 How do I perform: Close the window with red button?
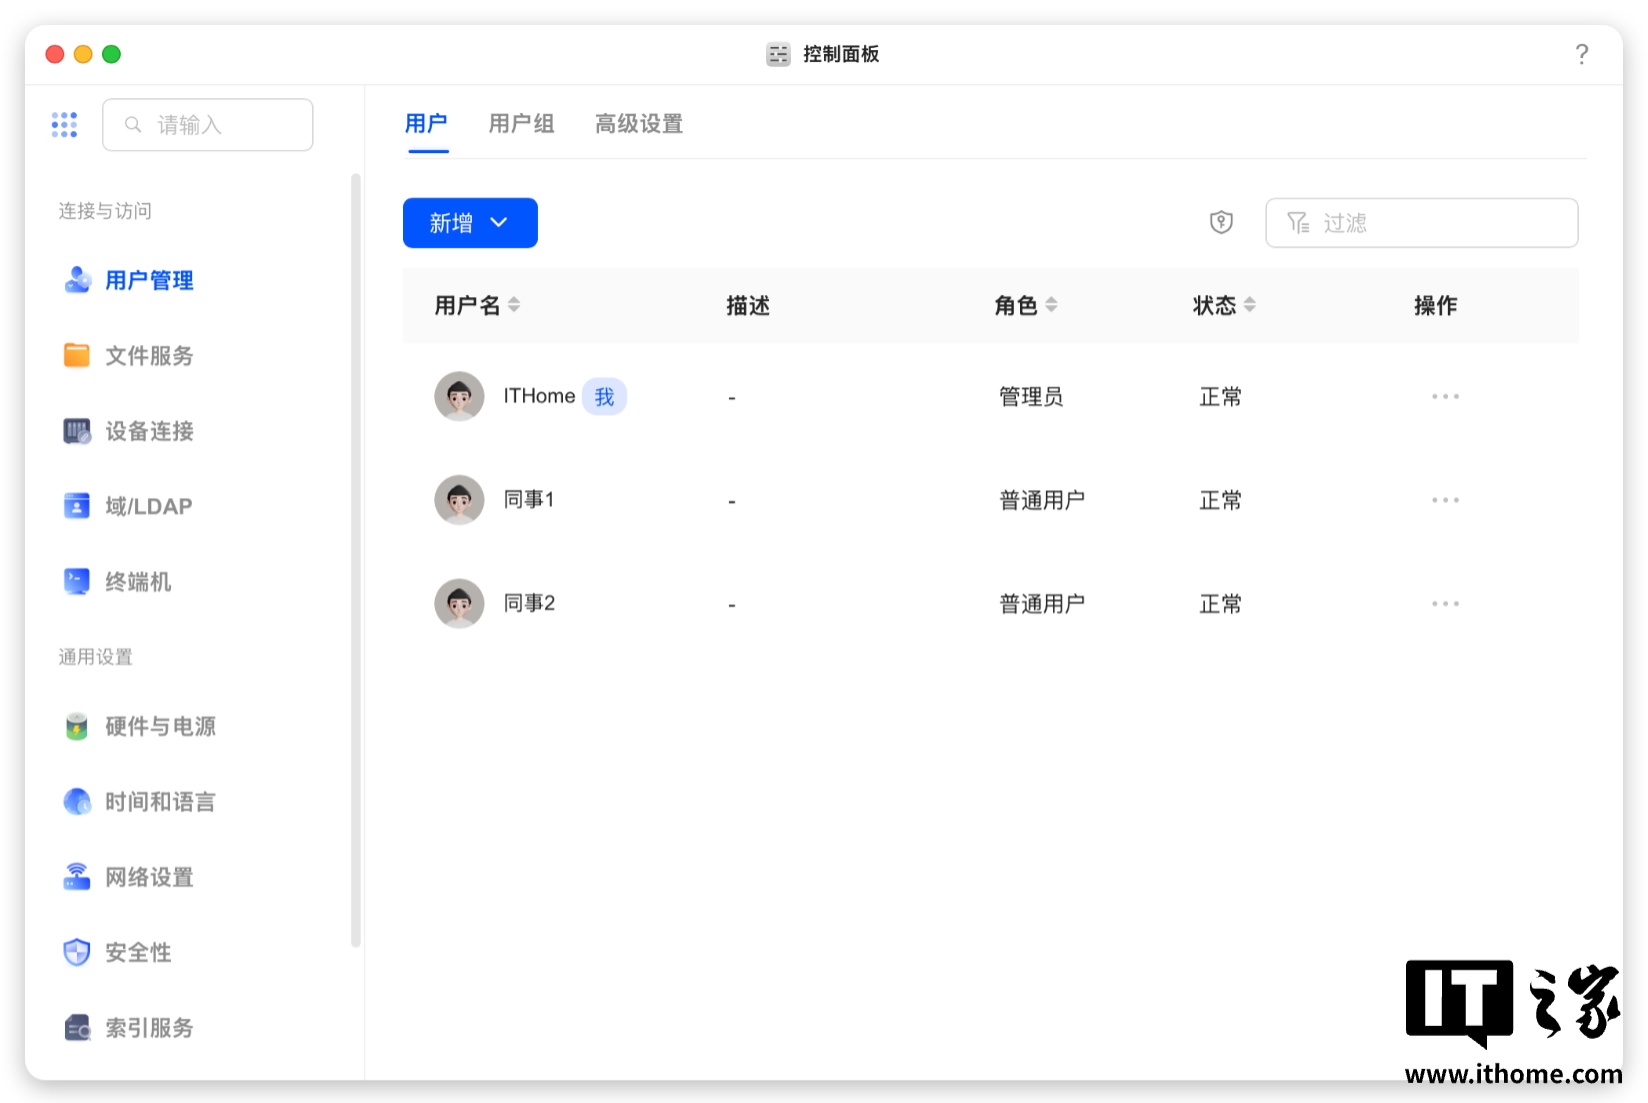pos(55,54)
